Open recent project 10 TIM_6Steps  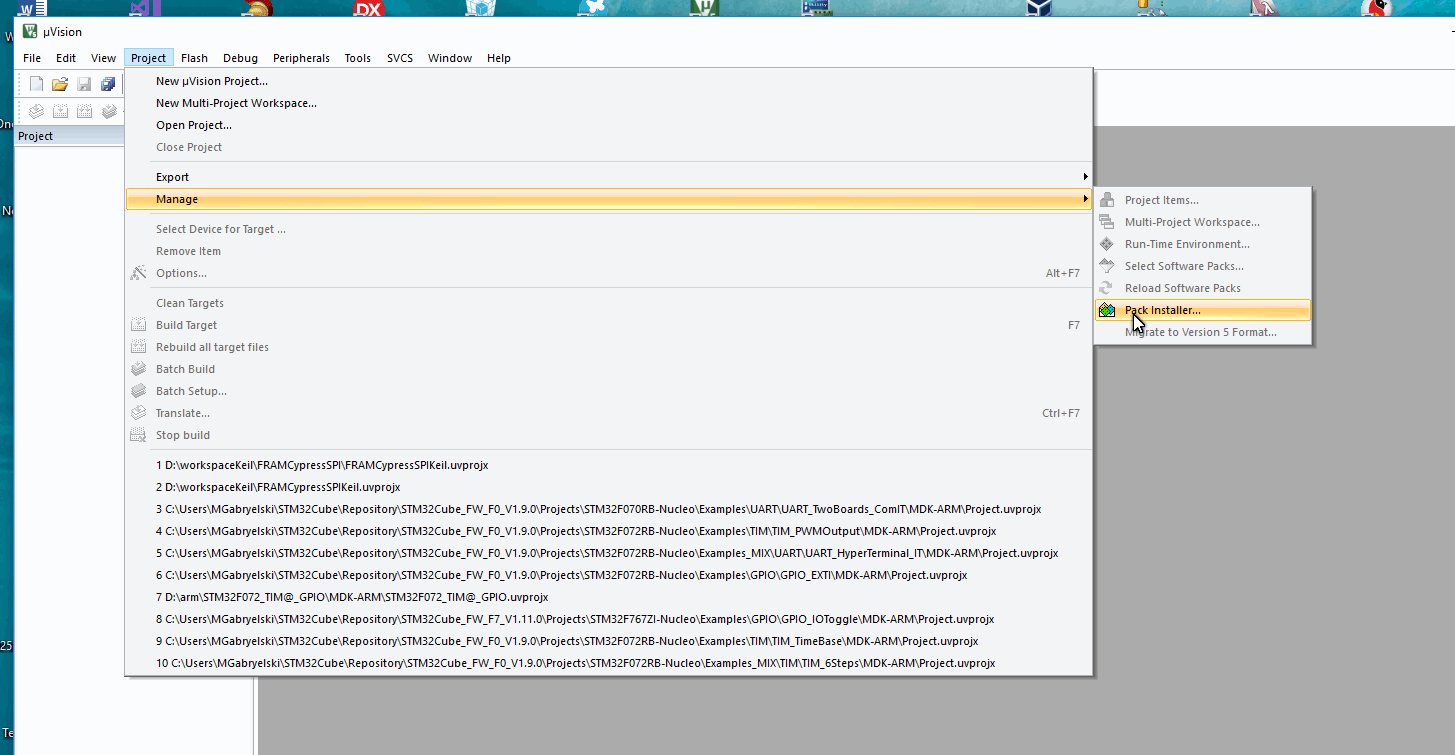tap(608, 663)
